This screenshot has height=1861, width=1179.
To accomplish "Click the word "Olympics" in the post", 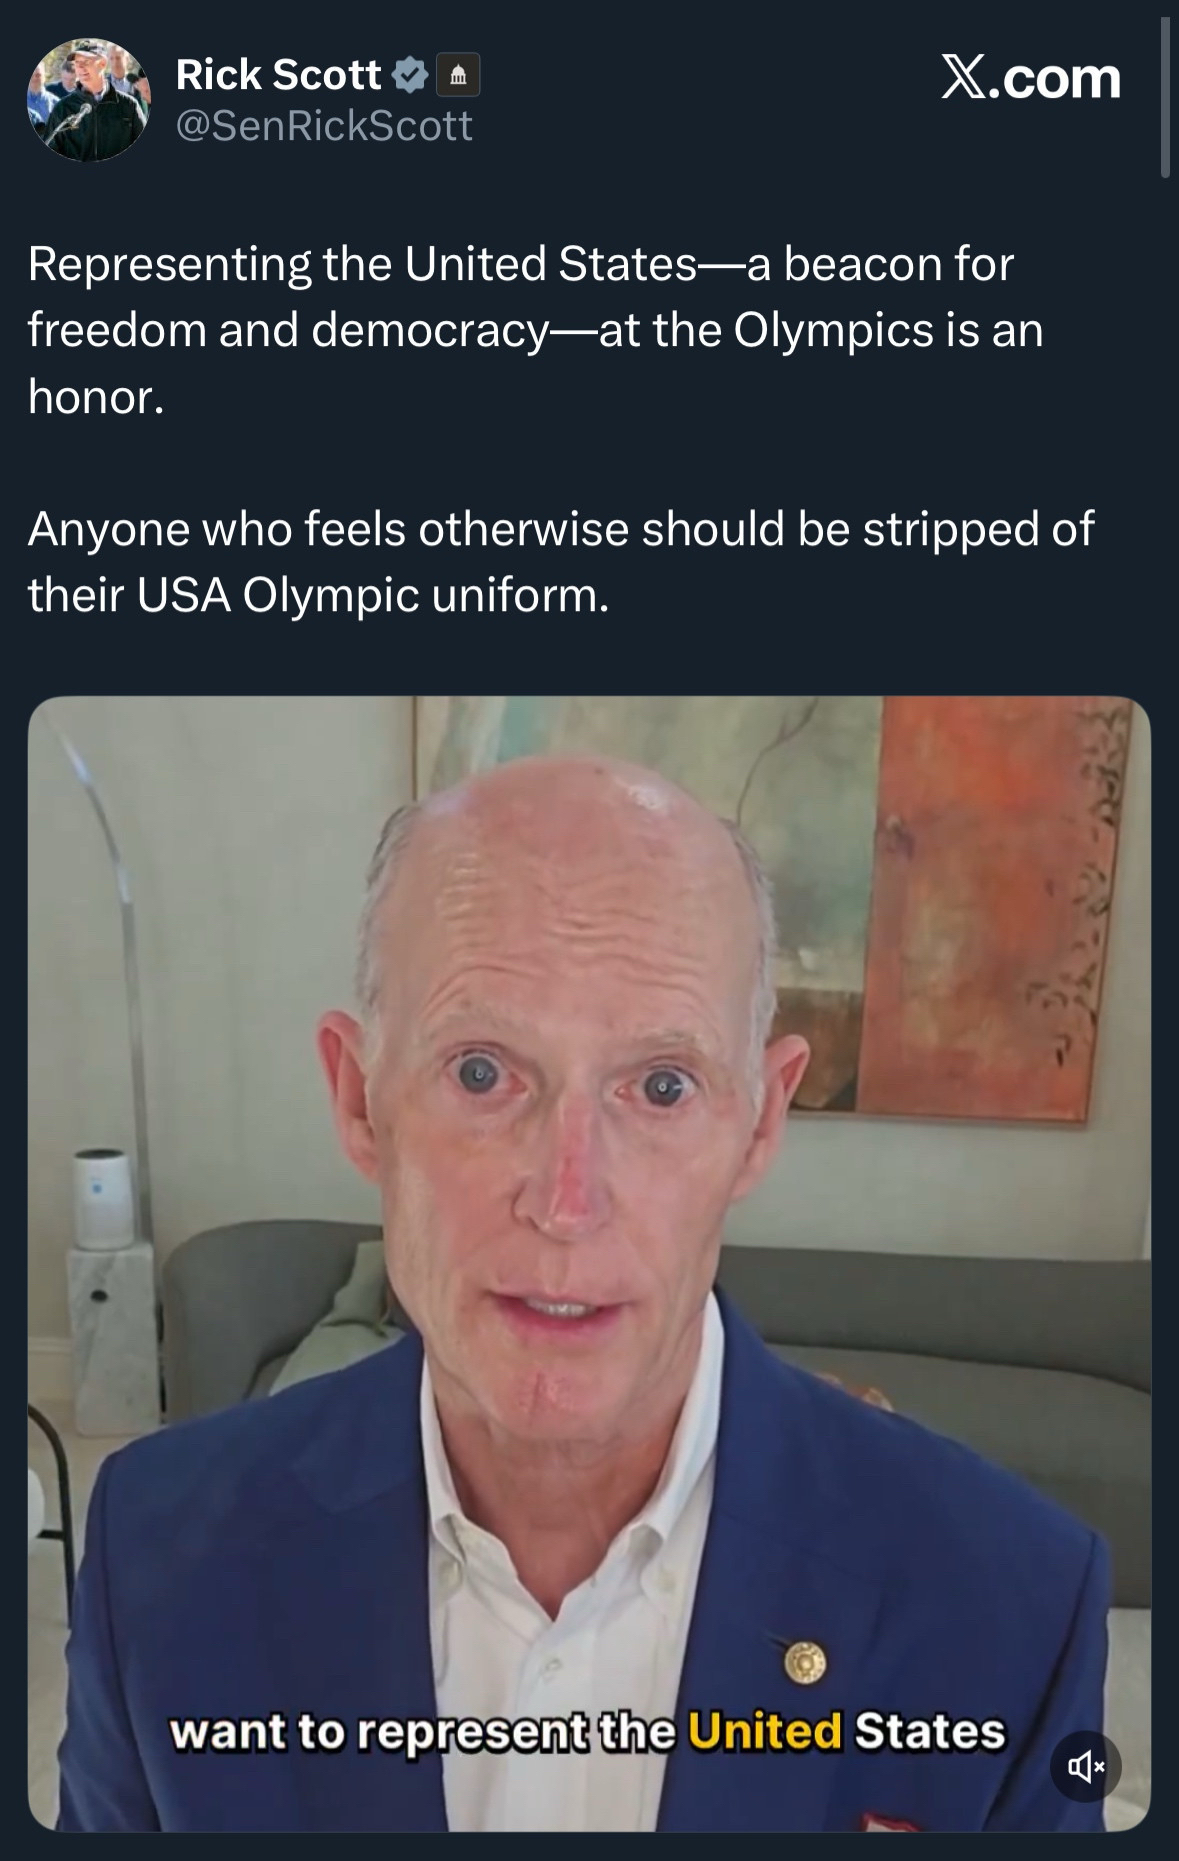I will point(833,331).
